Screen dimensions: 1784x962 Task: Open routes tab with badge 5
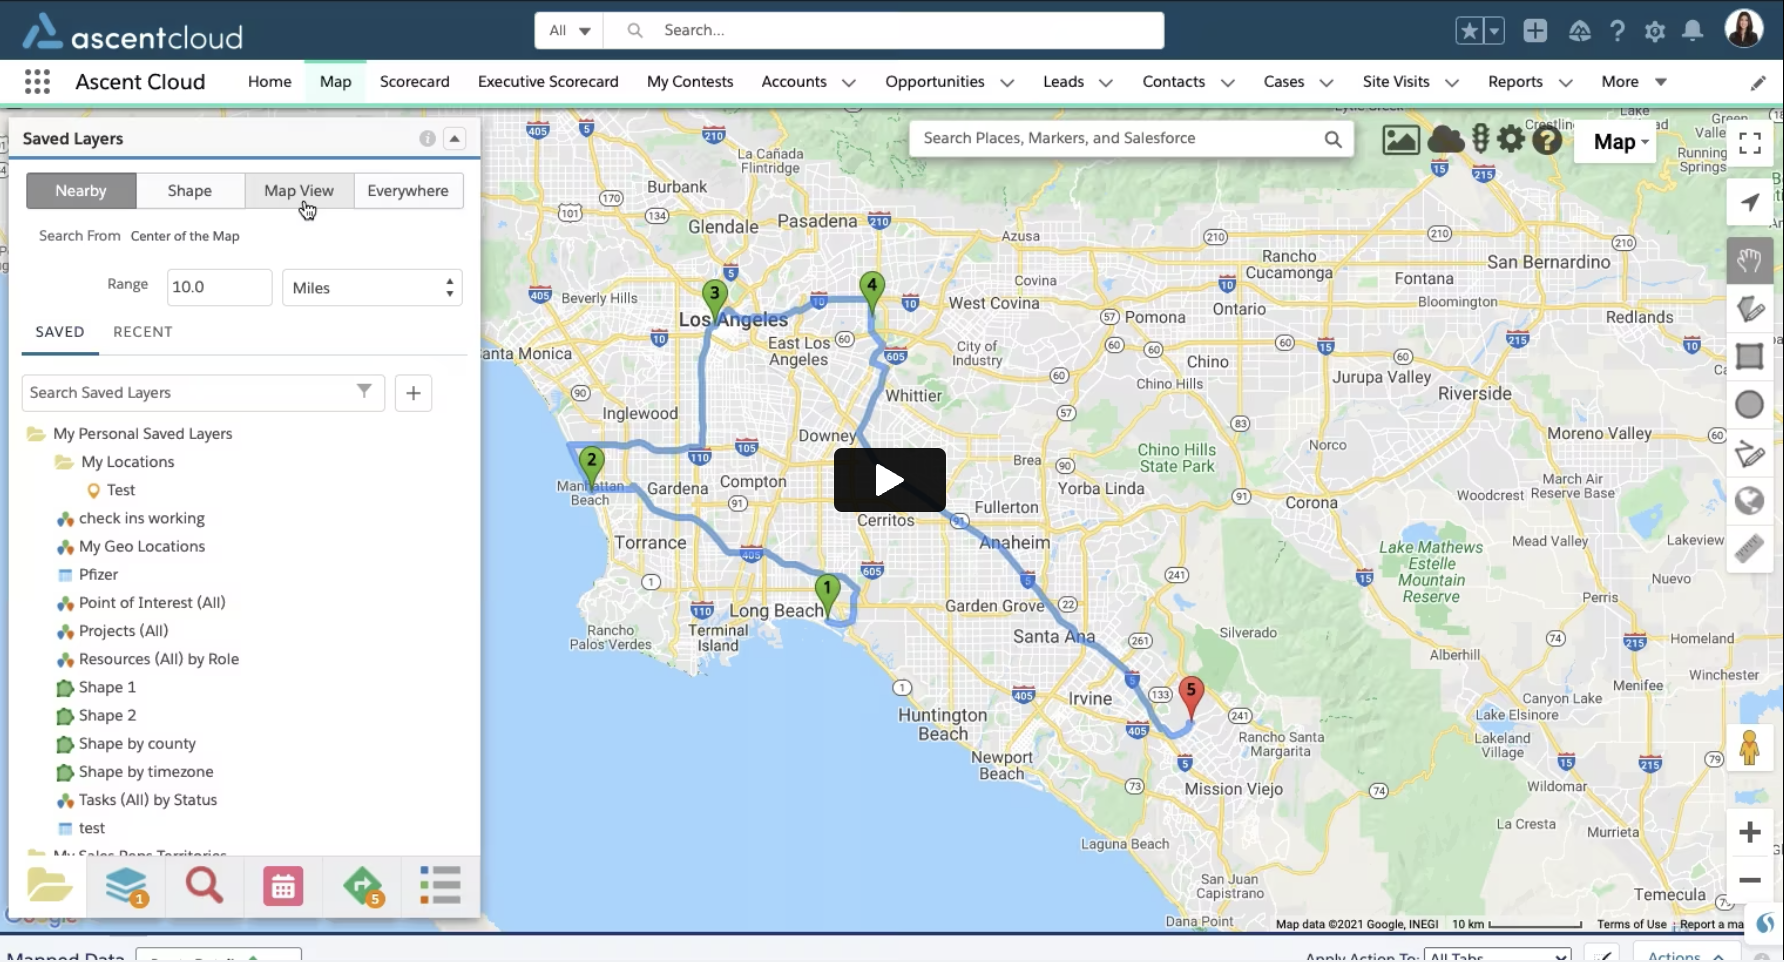click(362, 886)
